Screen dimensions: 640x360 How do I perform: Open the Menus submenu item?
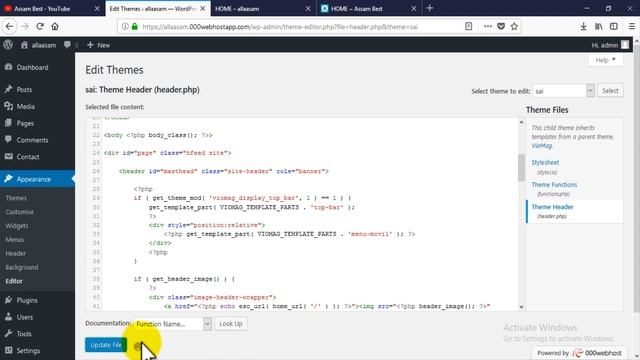pyautogui.click(x=15, y=240)
